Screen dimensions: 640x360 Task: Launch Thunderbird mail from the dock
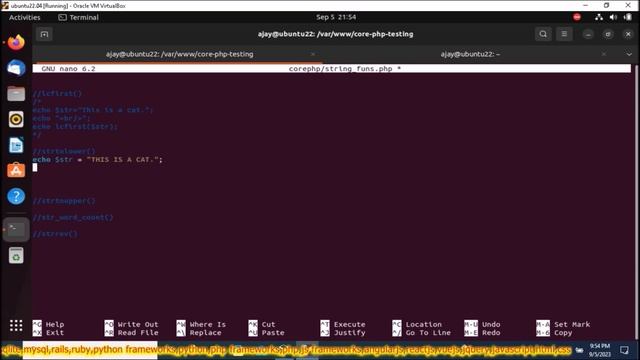(x=16, y=68)
